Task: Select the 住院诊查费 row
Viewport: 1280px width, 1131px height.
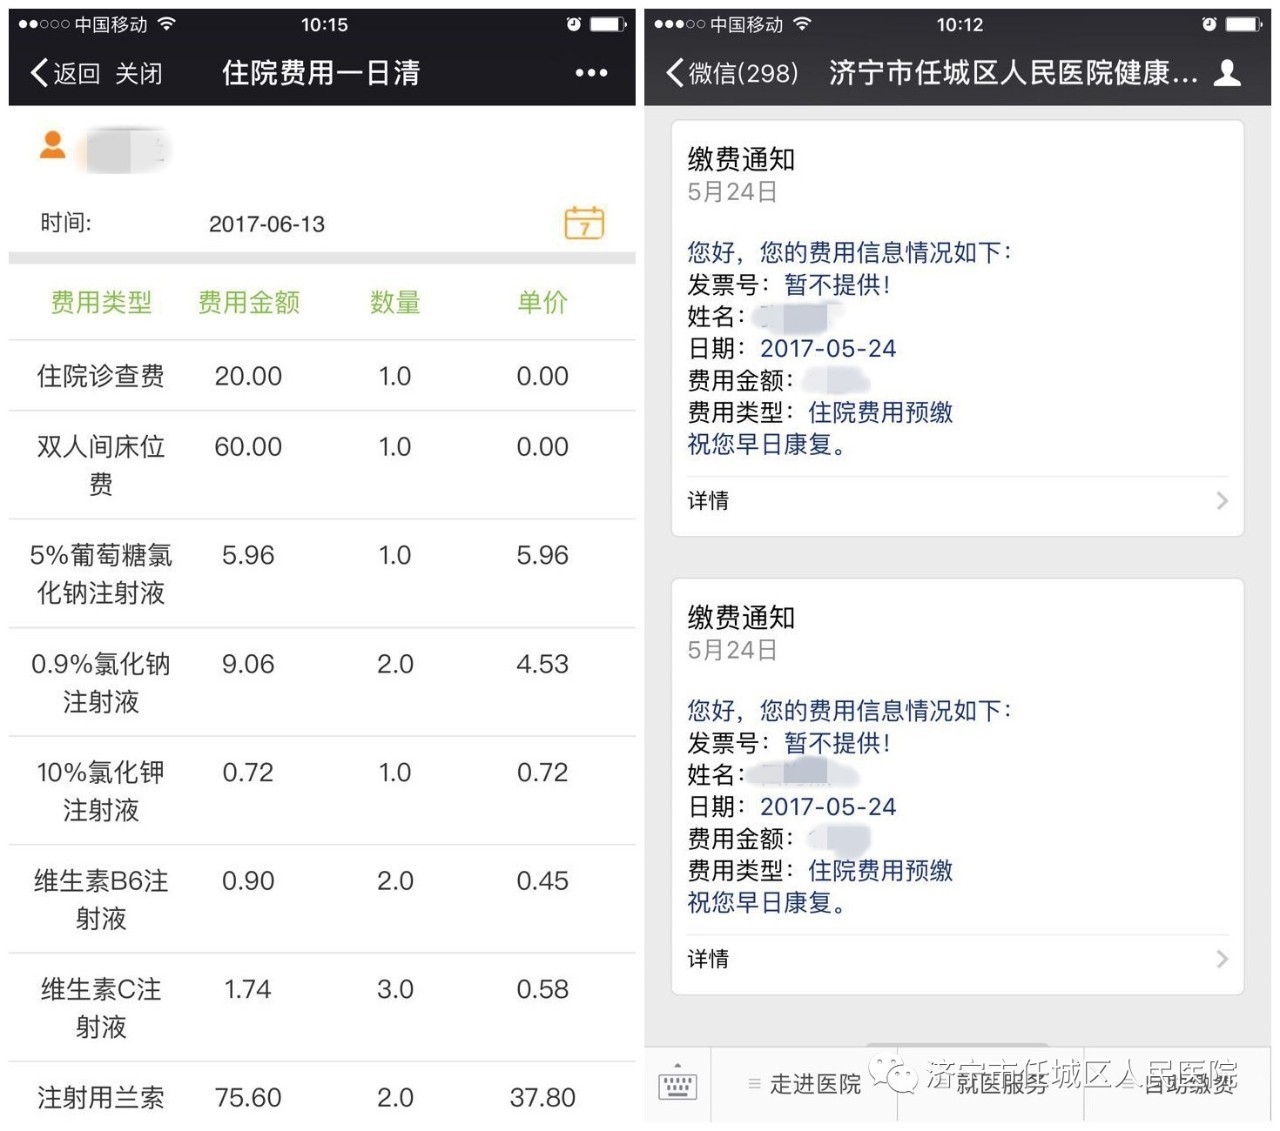Action: point(322,376)
